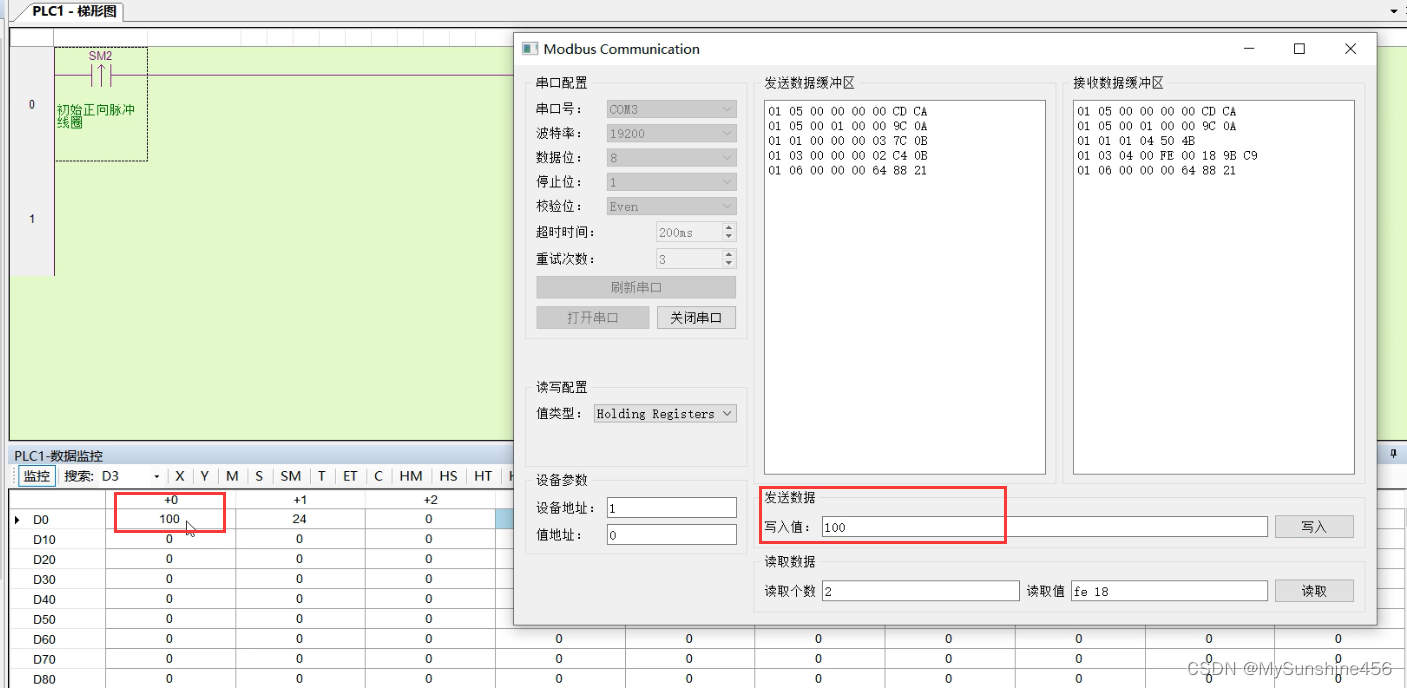
Task: Click inside the 发送数据缓冲区 text area
Action: coord(904,287)
